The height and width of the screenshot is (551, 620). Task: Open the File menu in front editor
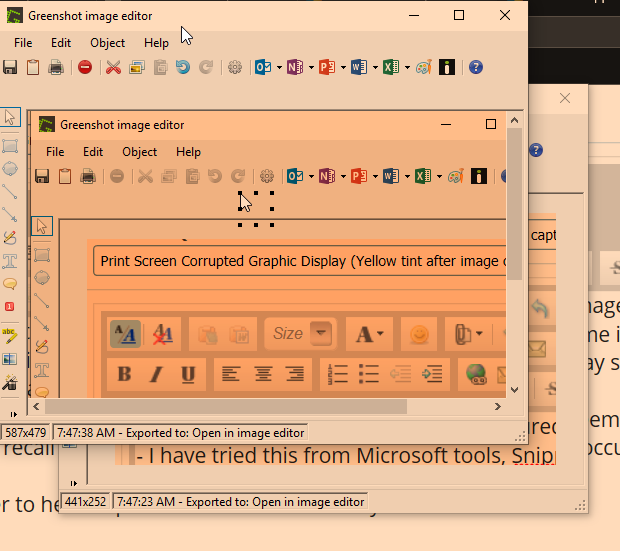[23, 43]
